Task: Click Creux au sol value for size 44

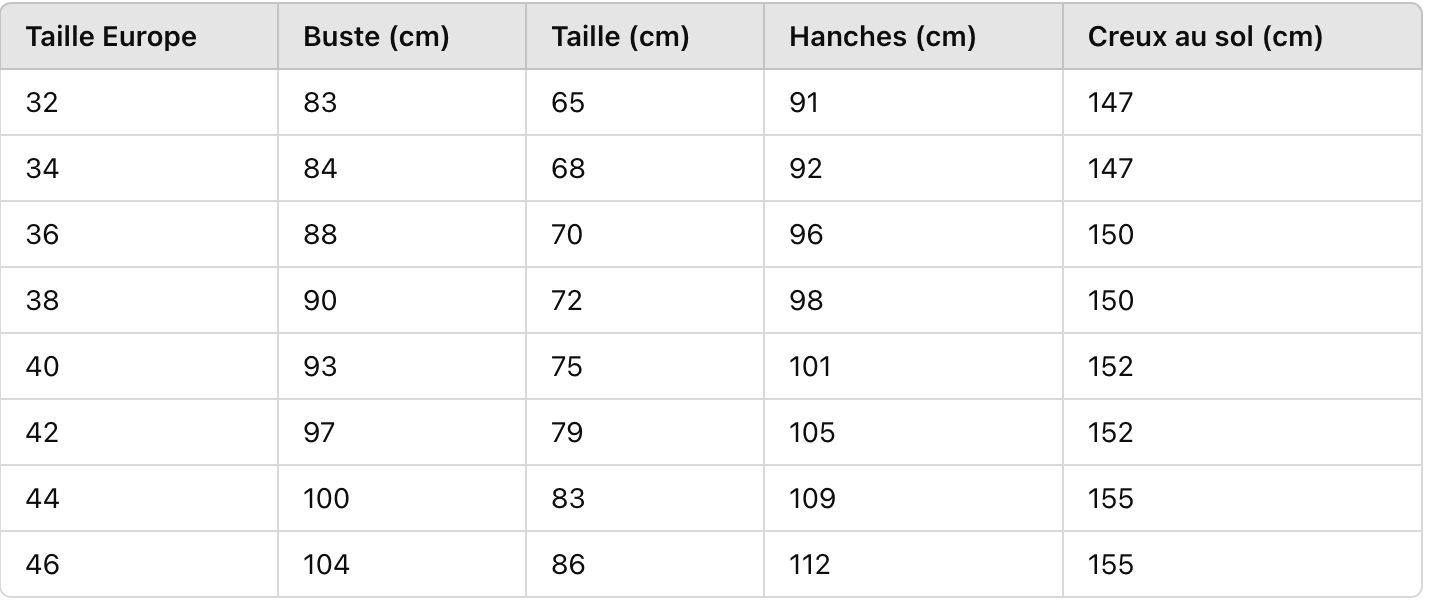Action: [x=1110, y=498]
